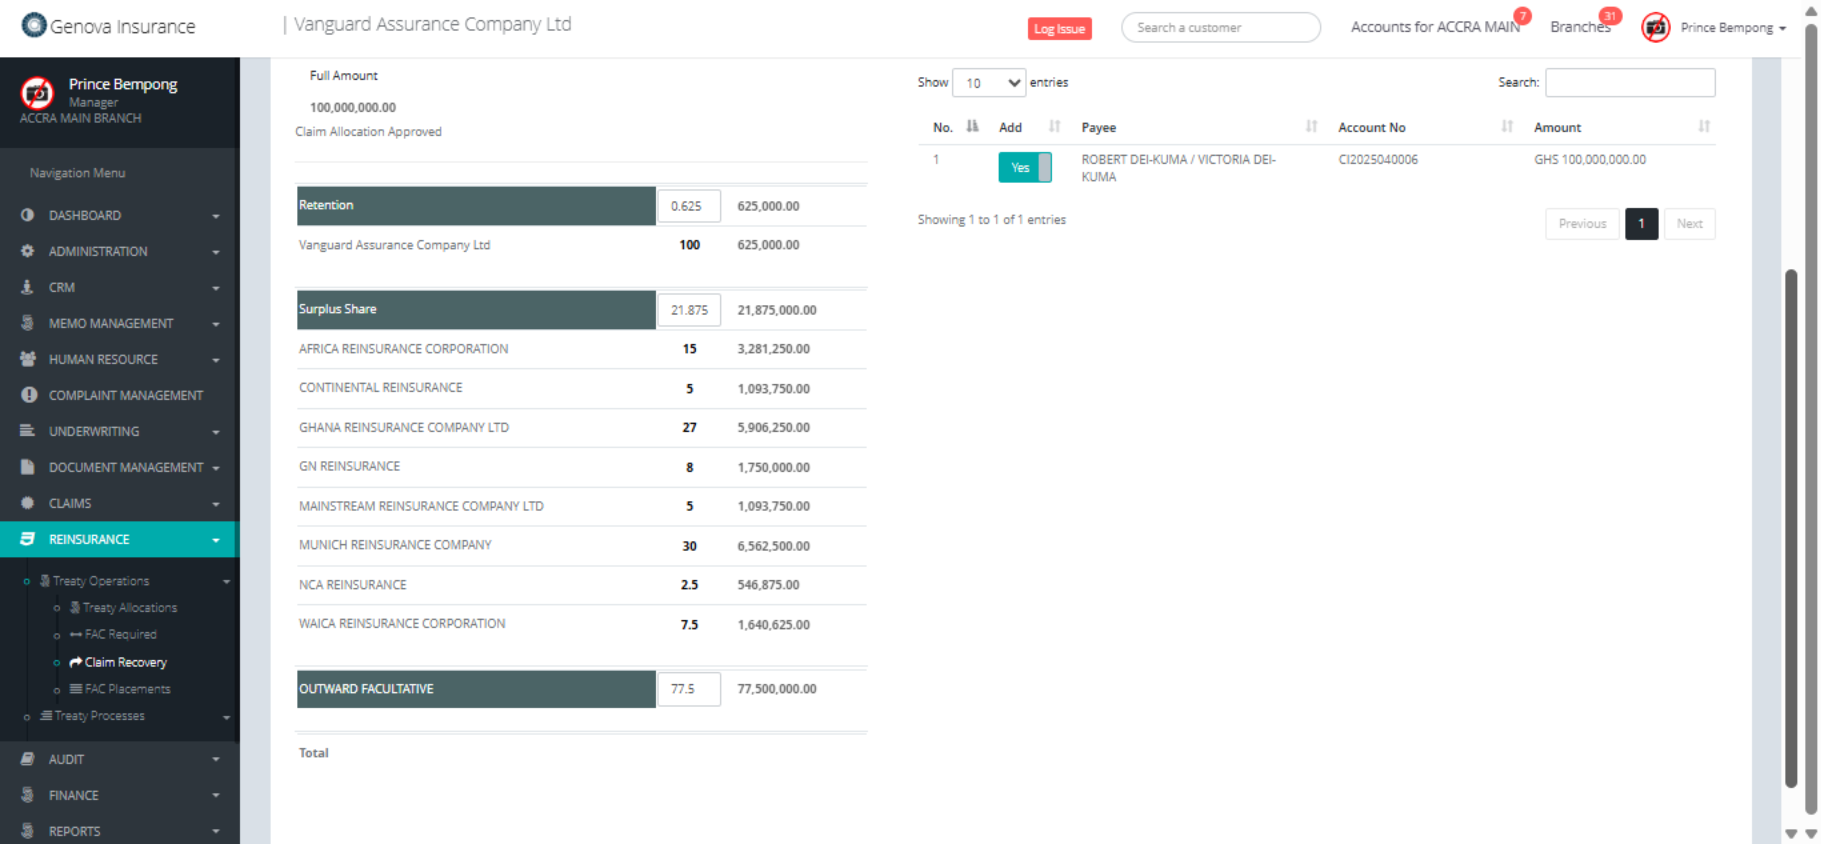
Task: Open the Prince Bempong user dropdown
Action: tap(1732, 28)
